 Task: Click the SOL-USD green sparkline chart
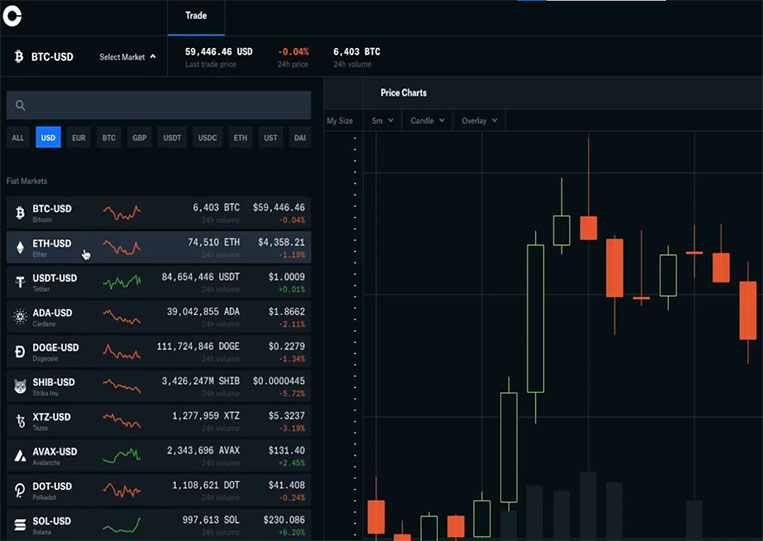pyautogui.click(x=122, y=525)
